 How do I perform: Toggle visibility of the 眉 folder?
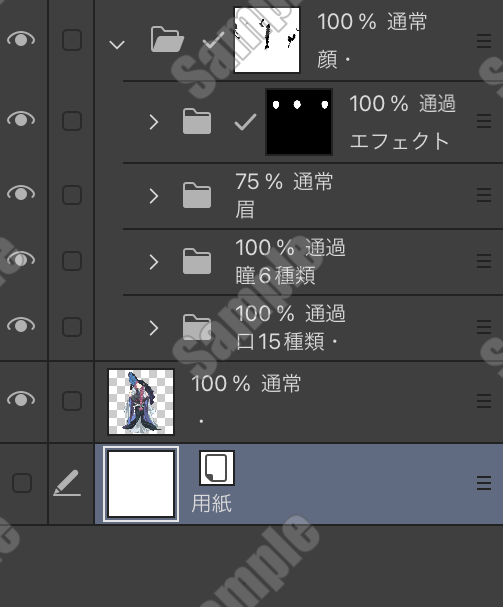(21, 192)
